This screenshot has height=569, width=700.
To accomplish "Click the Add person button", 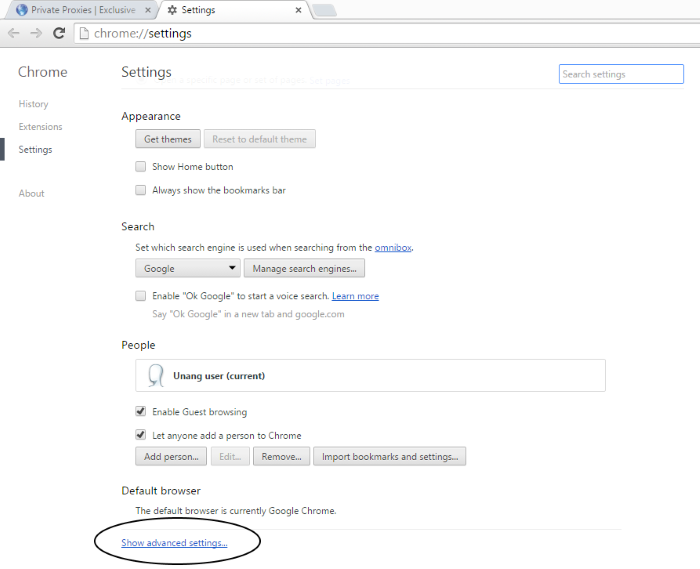I will click(x=171, y=457).
